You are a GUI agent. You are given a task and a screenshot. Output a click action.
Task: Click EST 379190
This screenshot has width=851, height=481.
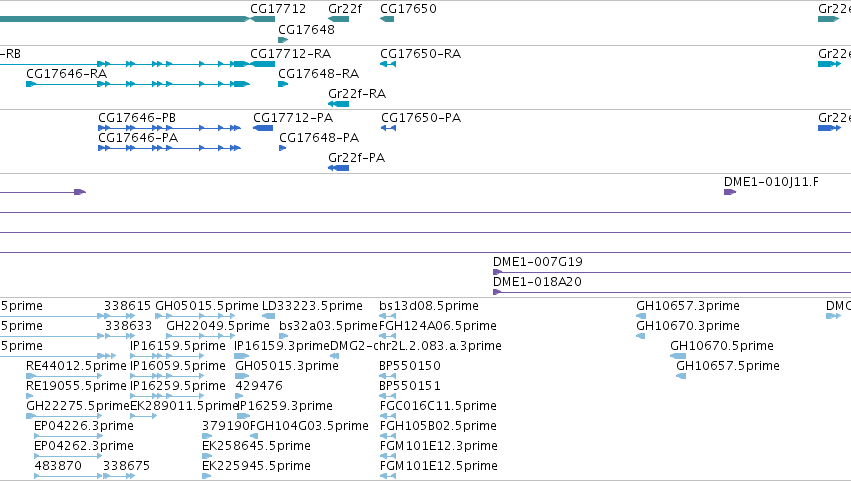click(225, 426)
